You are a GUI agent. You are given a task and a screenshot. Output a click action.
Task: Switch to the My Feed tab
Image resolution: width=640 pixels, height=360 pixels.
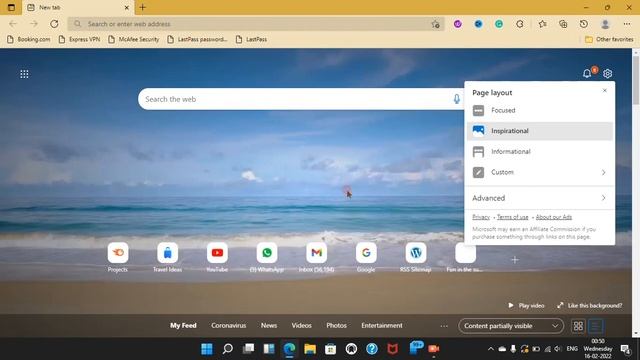point(183,326)
